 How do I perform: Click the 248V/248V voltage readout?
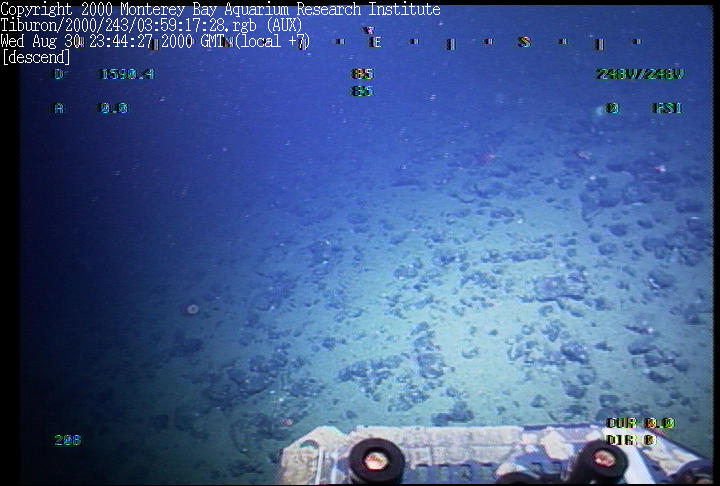coord(640,74)
